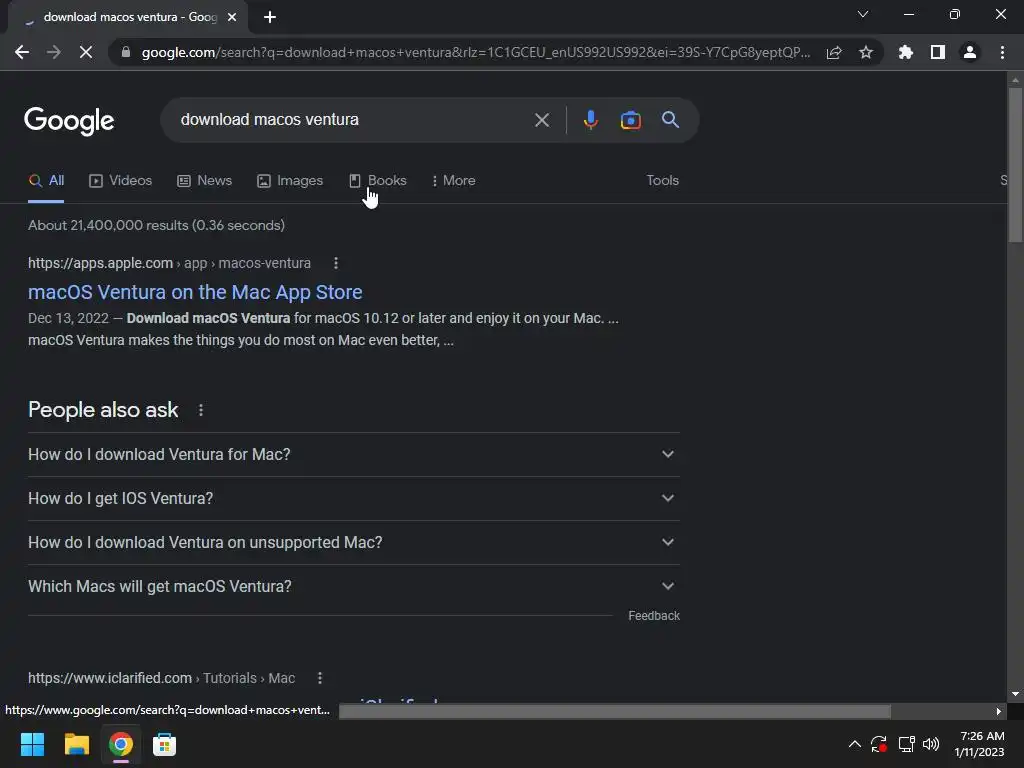Show hidden system tray icons
The width and height of the screenshot is (1024, 768).
(854, 744)
